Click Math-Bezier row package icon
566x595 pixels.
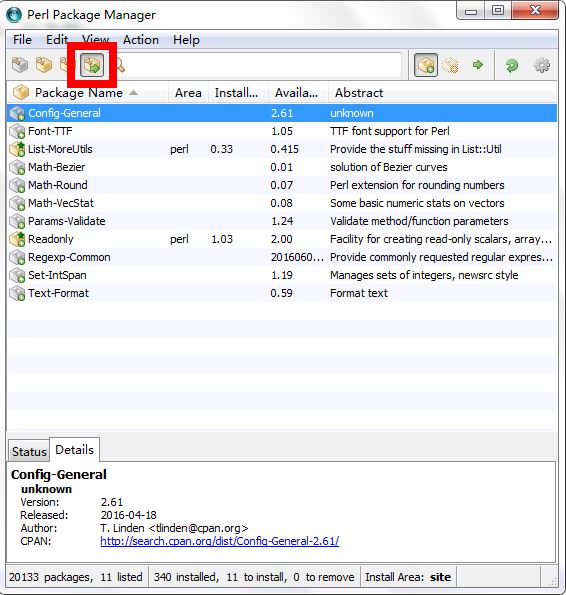(17, 167)
